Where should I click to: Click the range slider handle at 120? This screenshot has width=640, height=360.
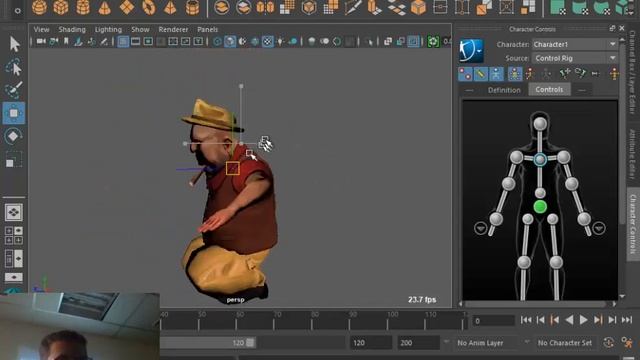point(250,343)
